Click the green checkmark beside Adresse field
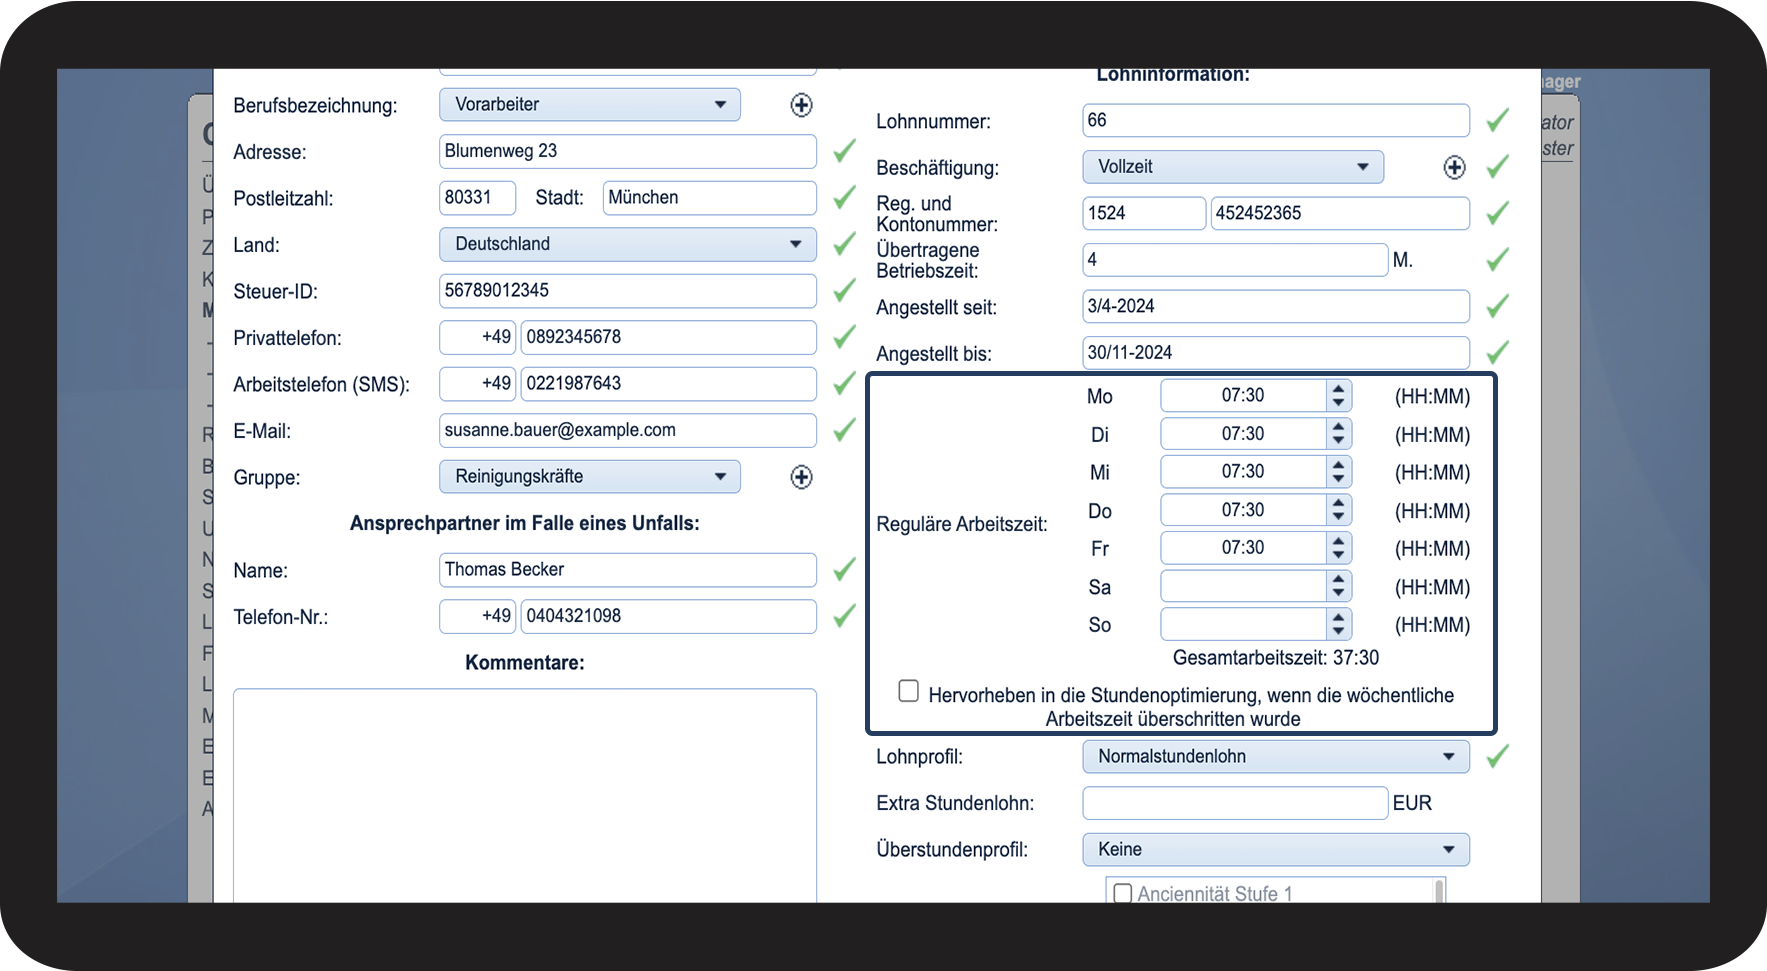The height and width of the screenshot is (971, 1767). (x=844, y=151)
